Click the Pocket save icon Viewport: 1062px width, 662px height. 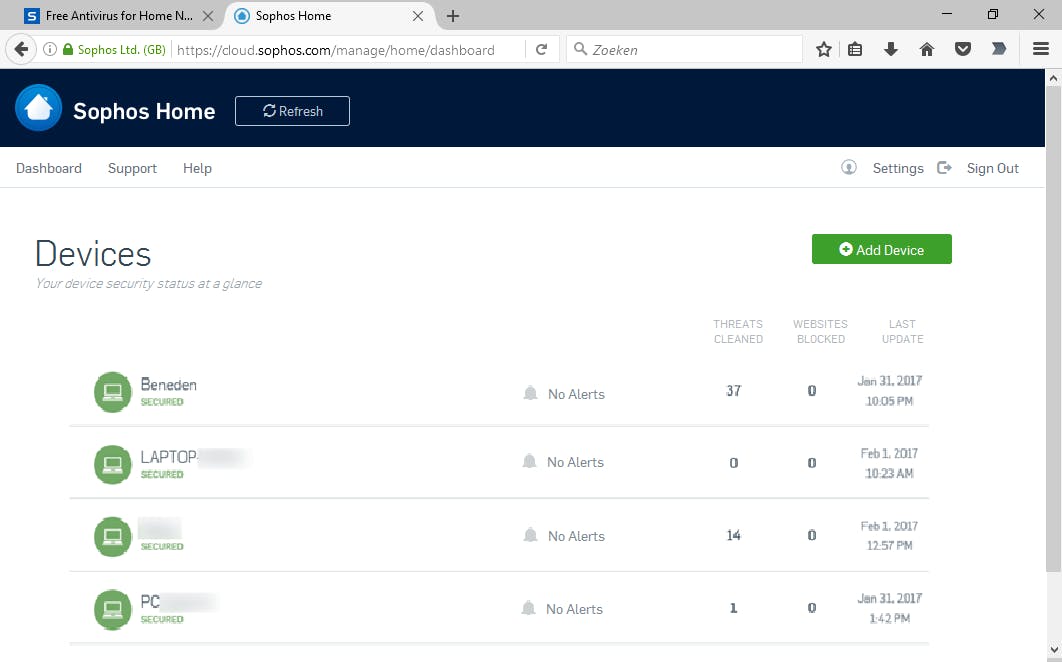click(x=962, y=49)
